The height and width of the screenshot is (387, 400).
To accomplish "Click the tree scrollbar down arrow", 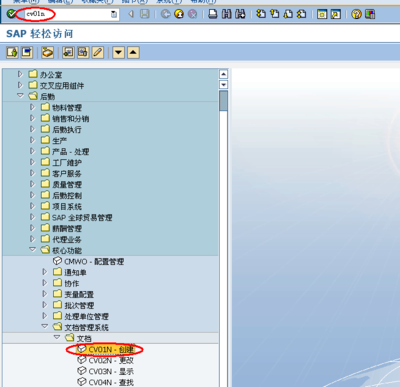I will 223,85.
